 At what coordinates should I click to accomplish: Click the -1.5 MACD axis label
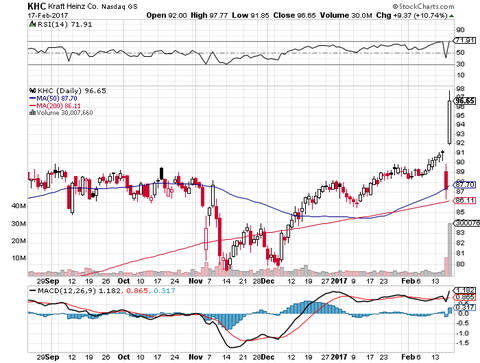[x=462, y=343]
